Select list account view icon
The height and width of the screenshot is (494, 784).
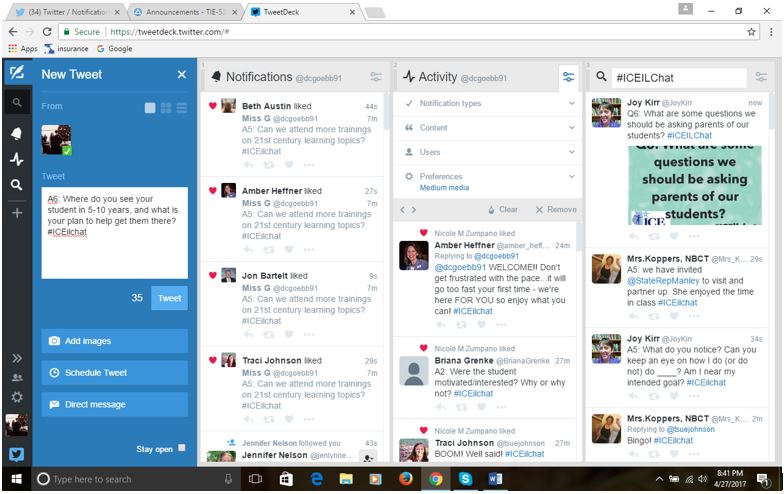tap(182, 108)
